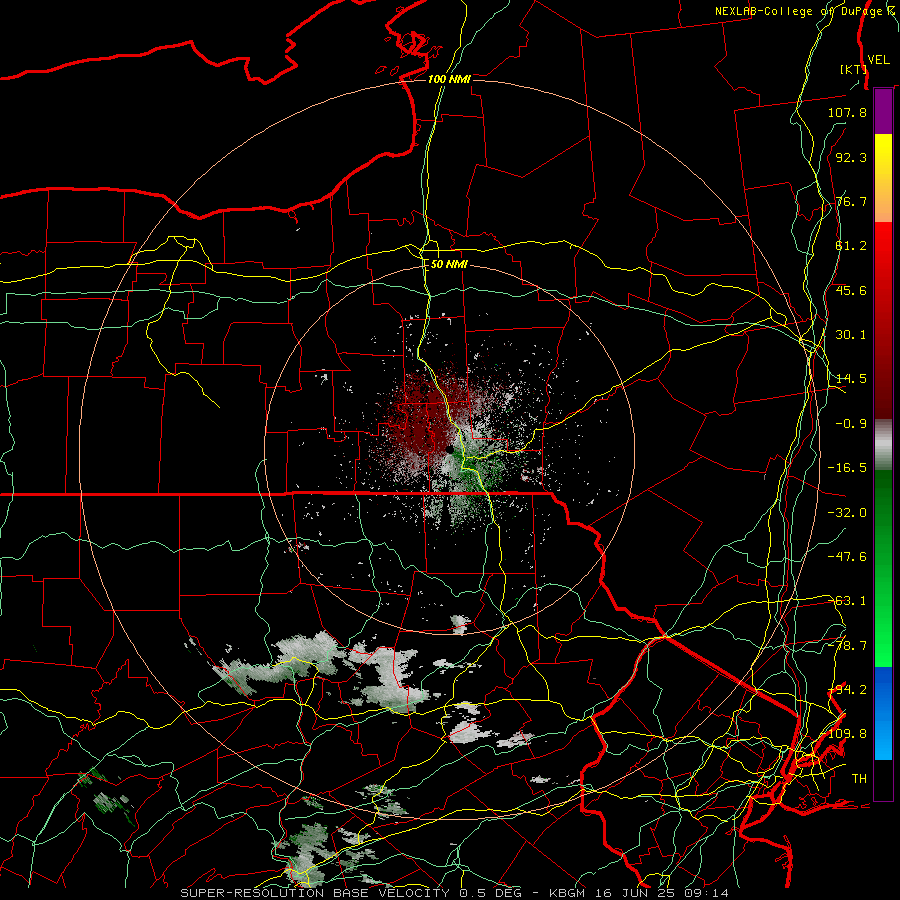Screen dimensions: 900x900
Task: Click the gray near-zero segment of the color bar
Action: point(883,445)
